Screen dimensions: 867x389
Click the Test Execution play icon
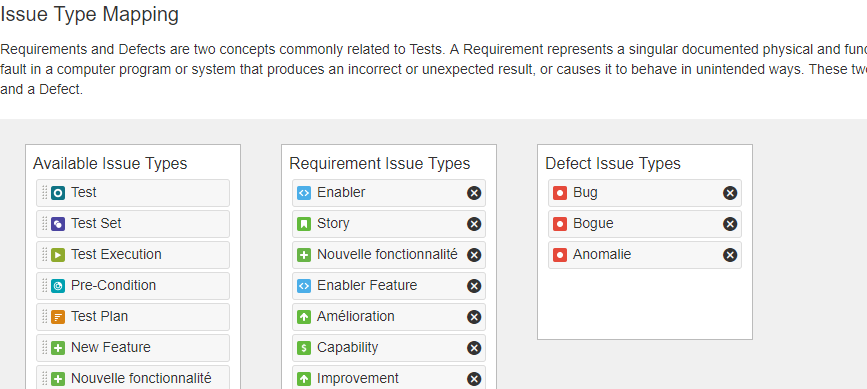(x=58, y=255)
